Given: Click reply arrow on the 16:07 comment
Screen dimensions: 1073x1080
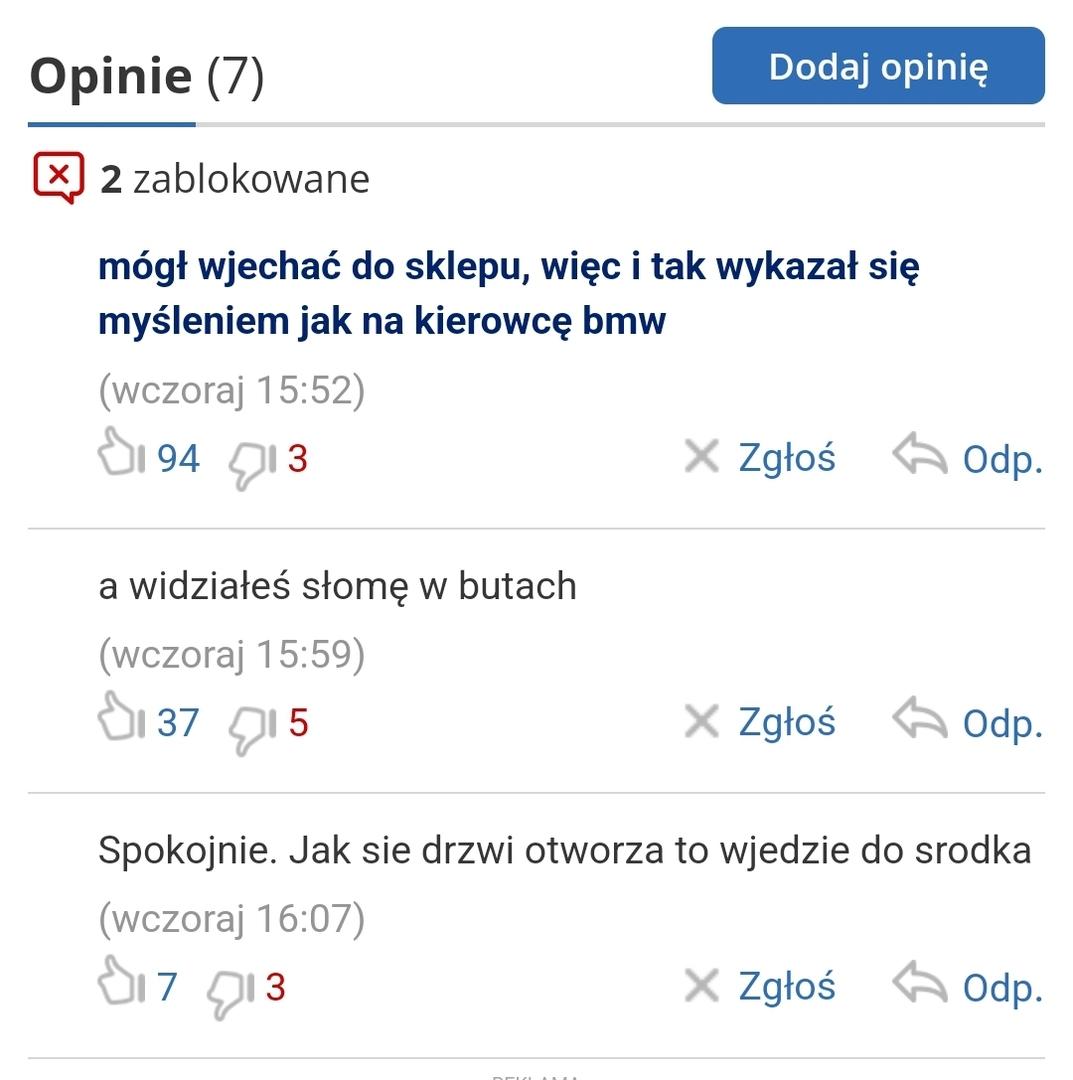Looking at the screenshot, I should pyautogui.click(x=919, y=982).
